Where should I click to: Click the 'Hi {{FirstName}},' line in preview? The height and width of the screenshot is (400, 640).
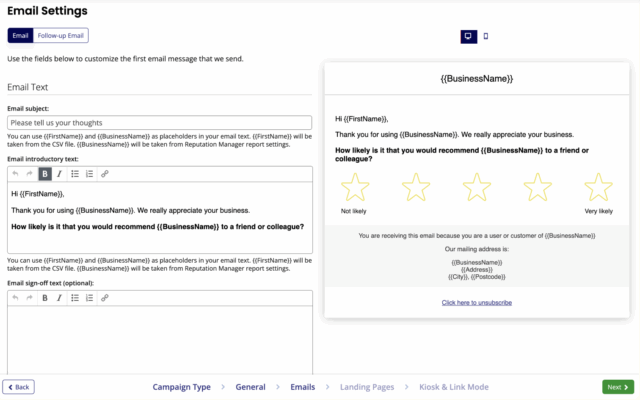(362, 119)
